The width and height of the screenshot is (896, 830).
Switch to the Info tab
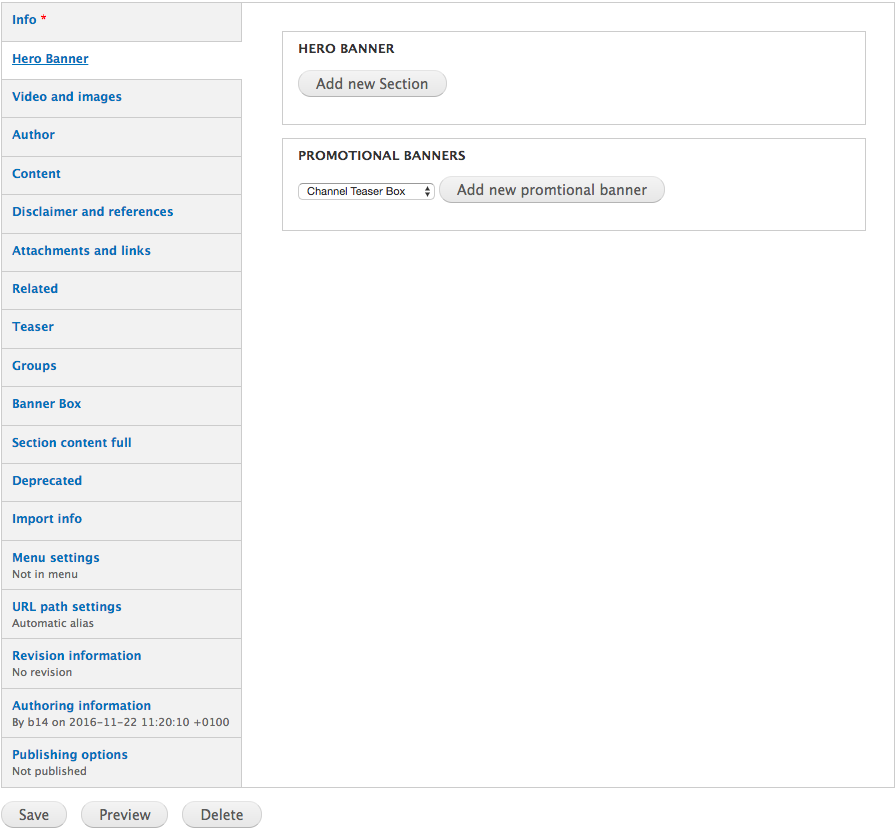coord(25,20)
